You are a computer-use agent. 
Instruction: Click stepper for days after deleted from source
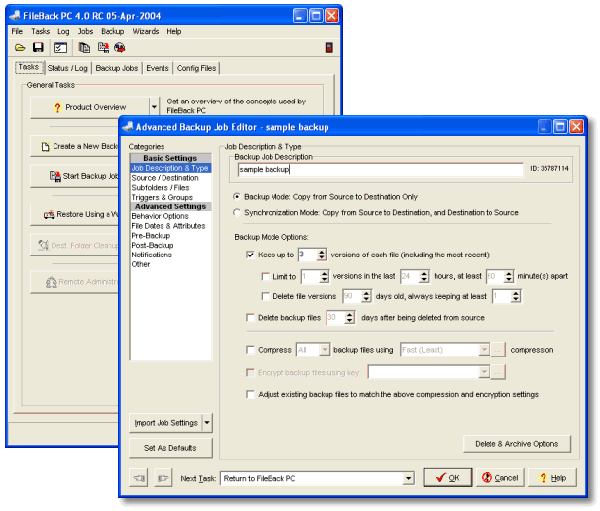349,318
